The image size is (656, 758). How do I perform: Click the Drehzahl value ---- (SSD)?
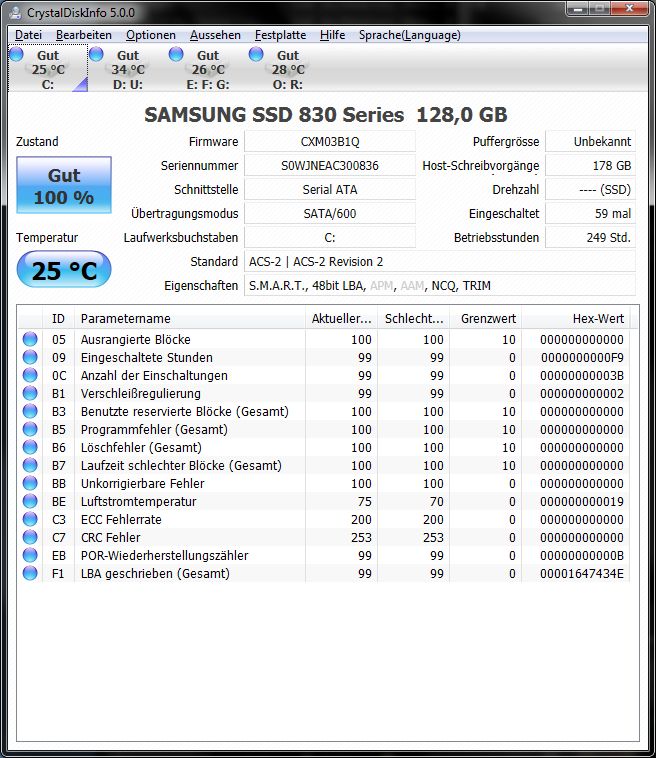[590, 190]
